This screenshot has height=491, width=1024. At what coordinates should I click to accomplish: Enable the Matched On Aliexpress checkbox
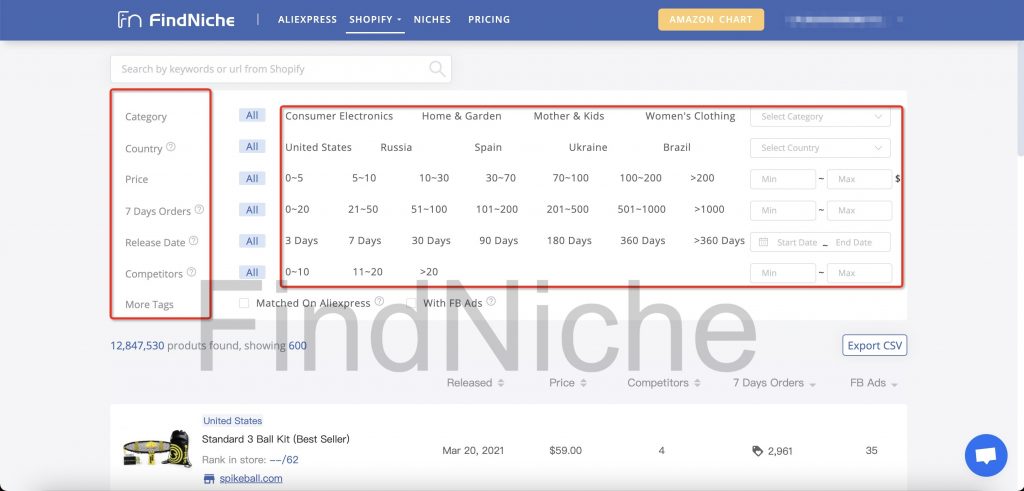pos(244,303)
